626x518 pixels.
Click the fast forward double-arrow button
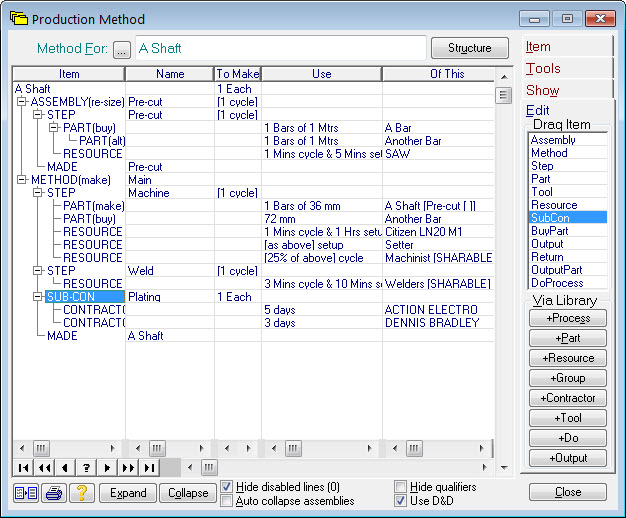(x=128, y=467)
